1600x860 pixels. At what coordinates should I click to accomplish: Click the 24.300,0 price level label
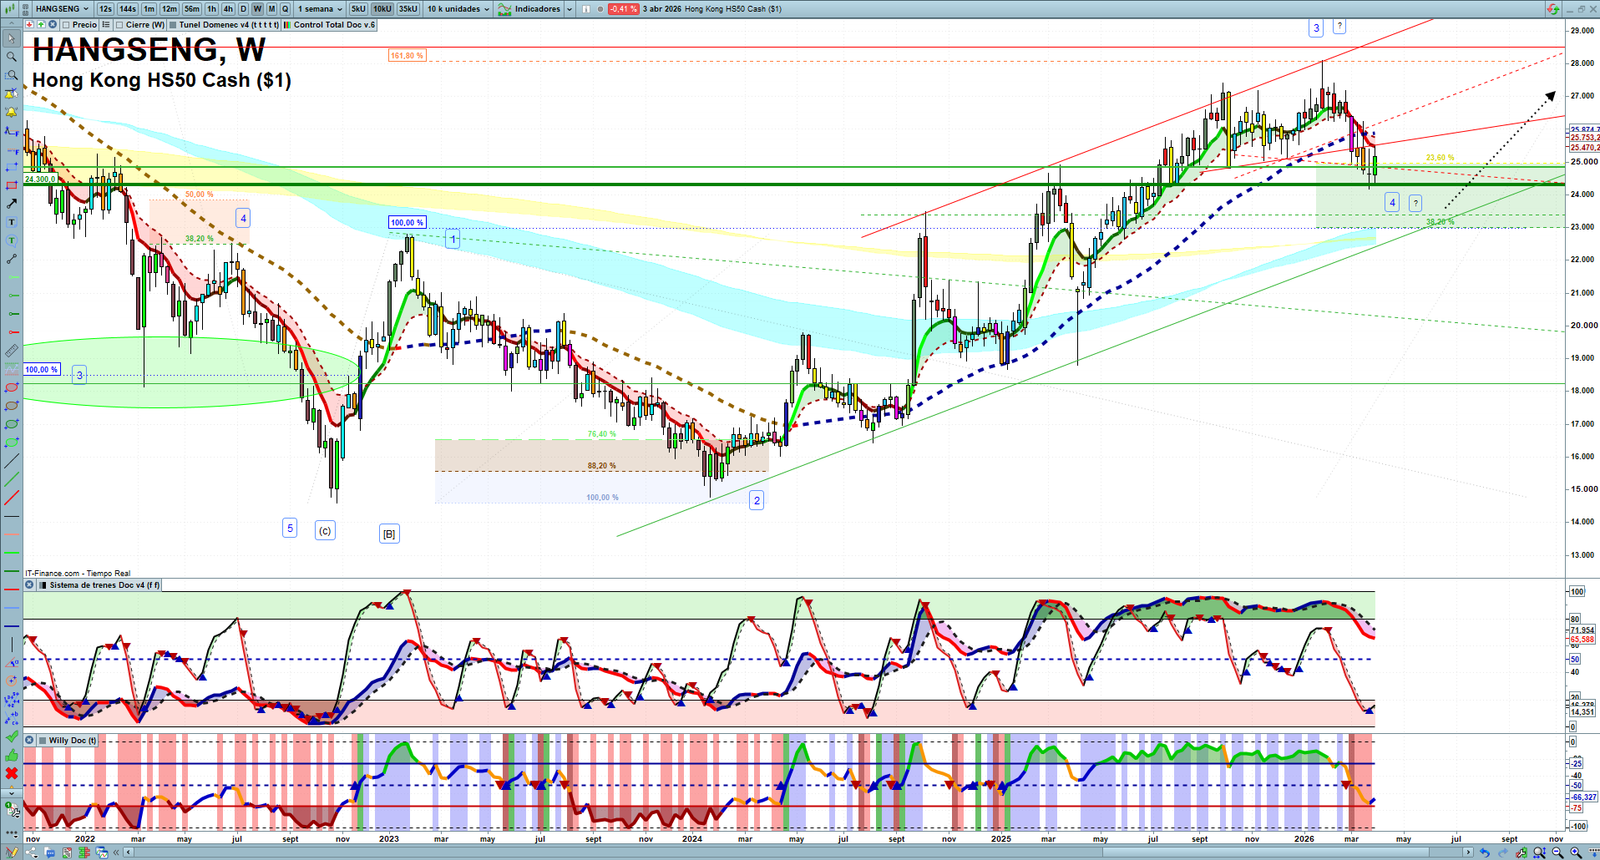40,180
